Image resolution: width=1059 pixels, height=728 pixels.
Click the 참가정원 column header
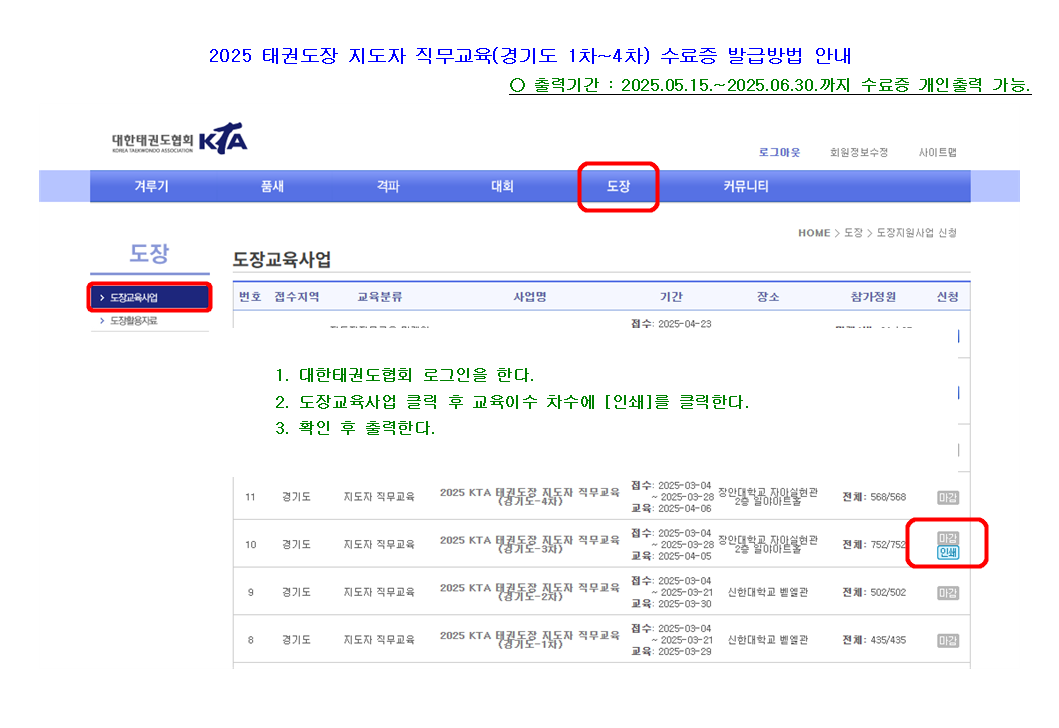coord(873,297)
